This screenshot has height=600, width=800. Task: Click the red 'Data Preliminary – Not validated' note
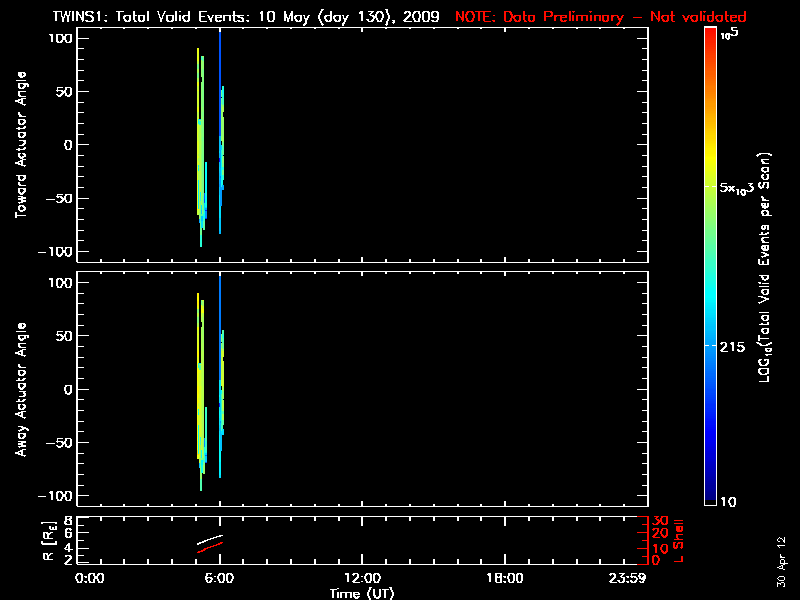600,17
